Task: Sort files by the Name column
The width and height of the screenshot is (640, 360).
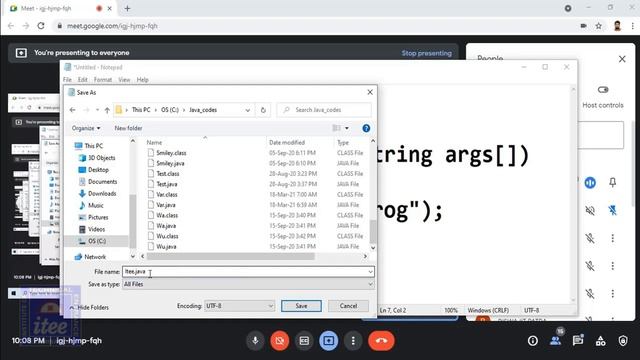Action: [154, 142]
